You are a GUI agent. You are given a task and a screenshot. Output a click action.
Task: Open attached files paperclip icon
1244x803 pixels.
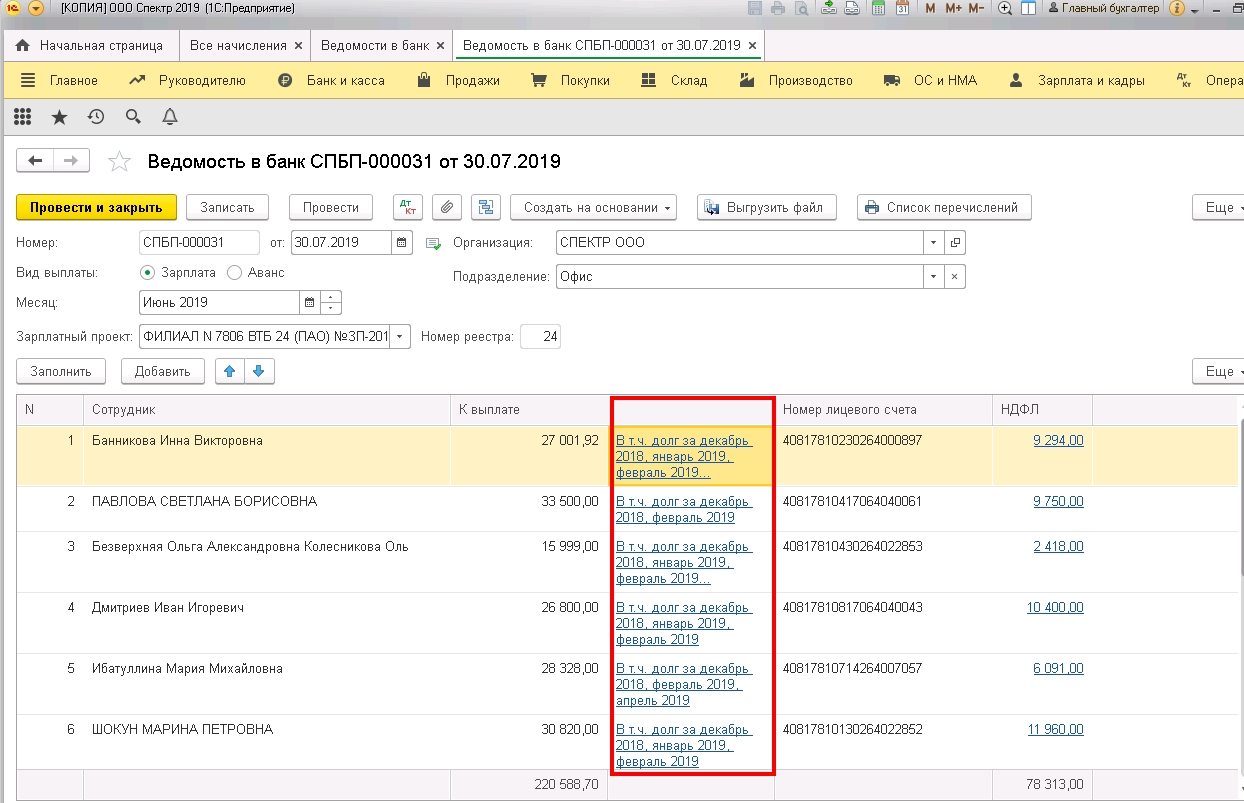(x=447, y=207)
